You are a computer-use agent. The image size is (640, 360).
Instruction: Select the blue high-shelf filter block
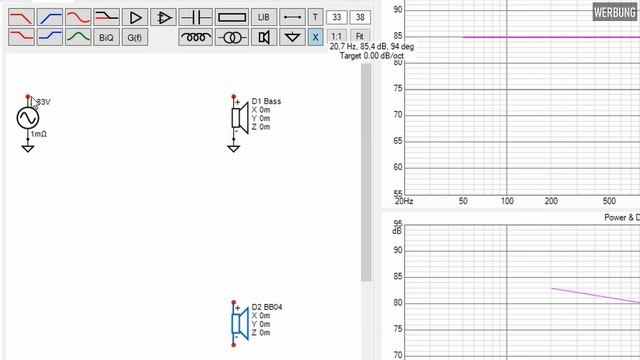50,37
